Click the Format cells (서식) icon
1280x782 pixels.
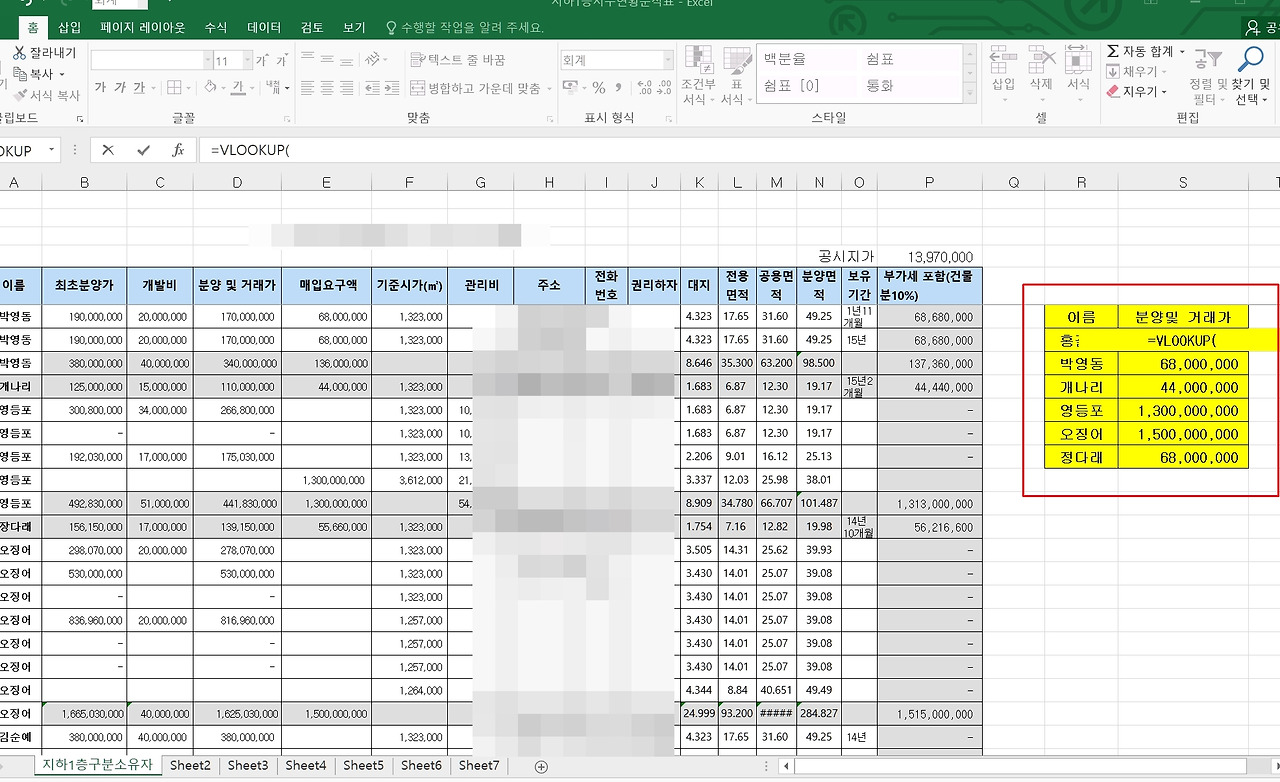click(x=1078, y=62)
